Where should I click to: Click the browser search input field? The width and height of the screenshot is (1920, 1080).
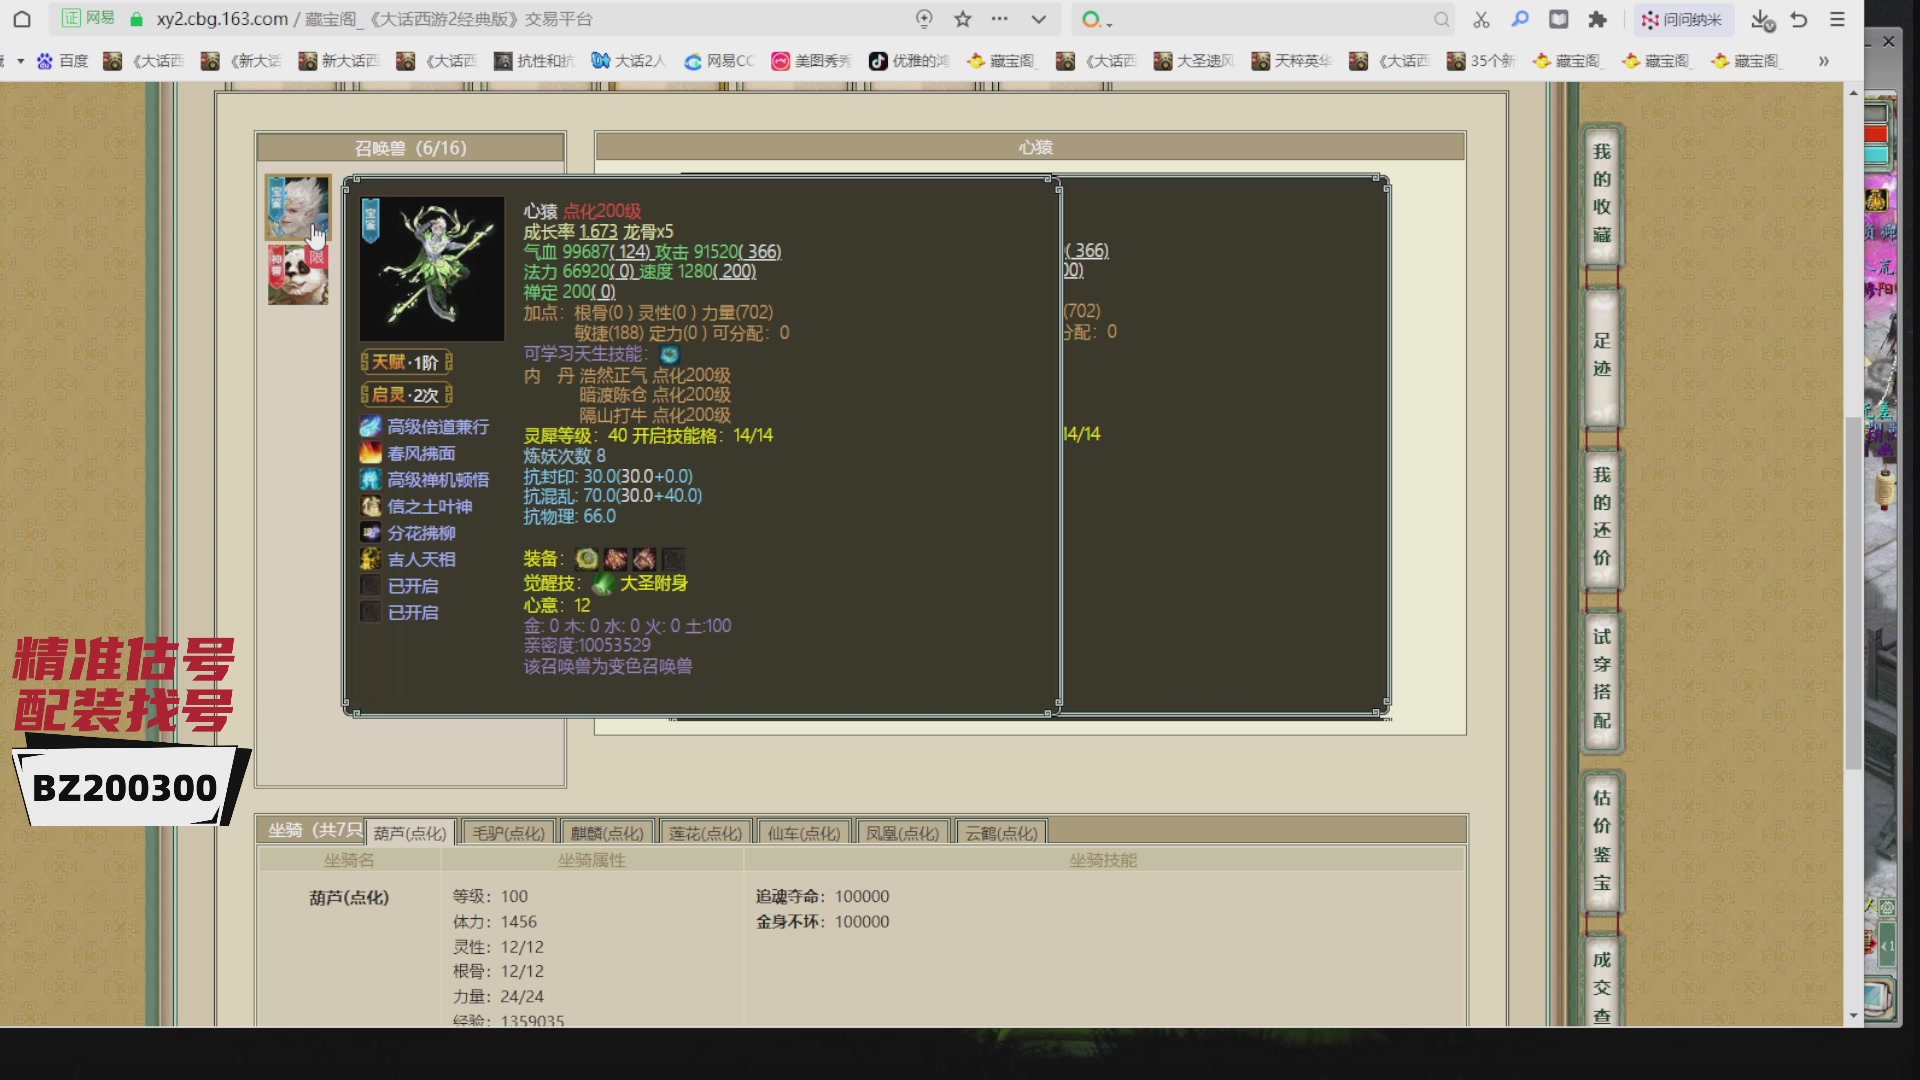(1270, 19)
